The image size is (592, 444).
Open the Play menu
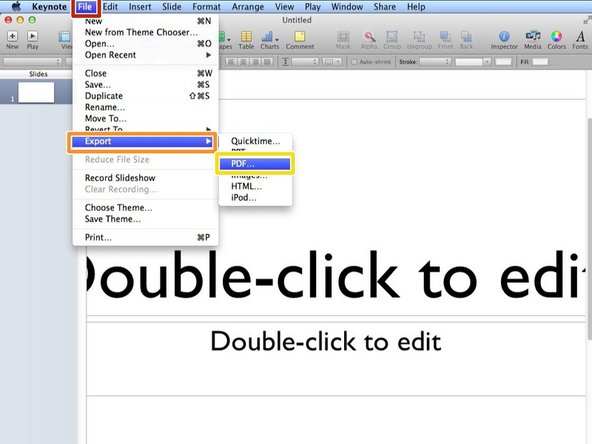[x=313, y=7]
